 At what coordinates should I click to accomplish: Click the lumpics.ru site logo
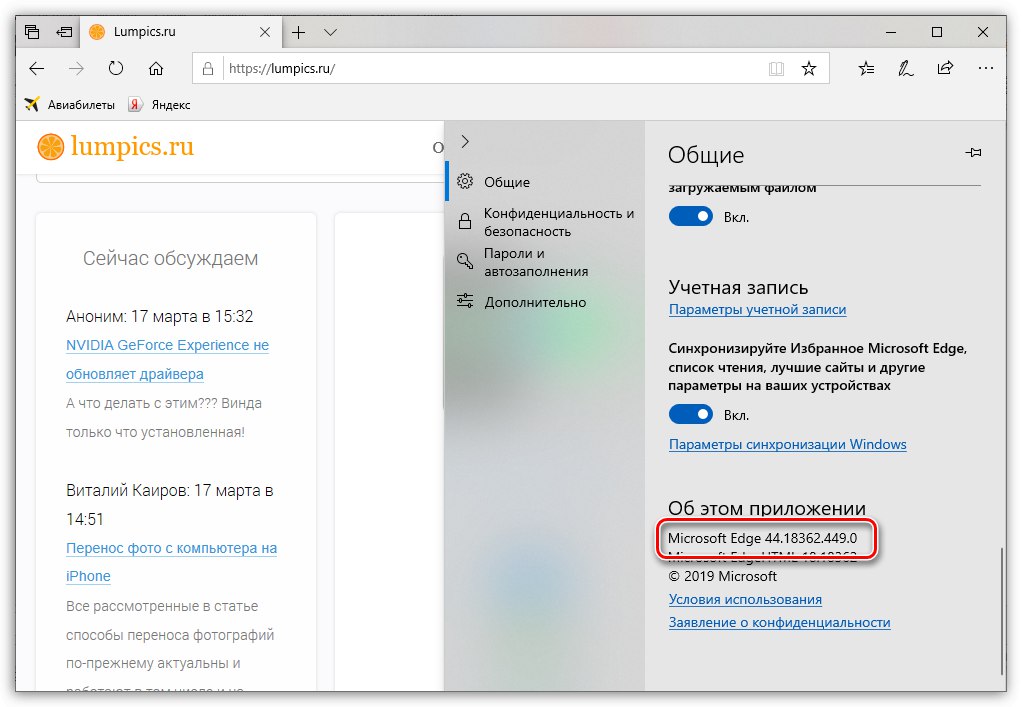pos(115,147)
